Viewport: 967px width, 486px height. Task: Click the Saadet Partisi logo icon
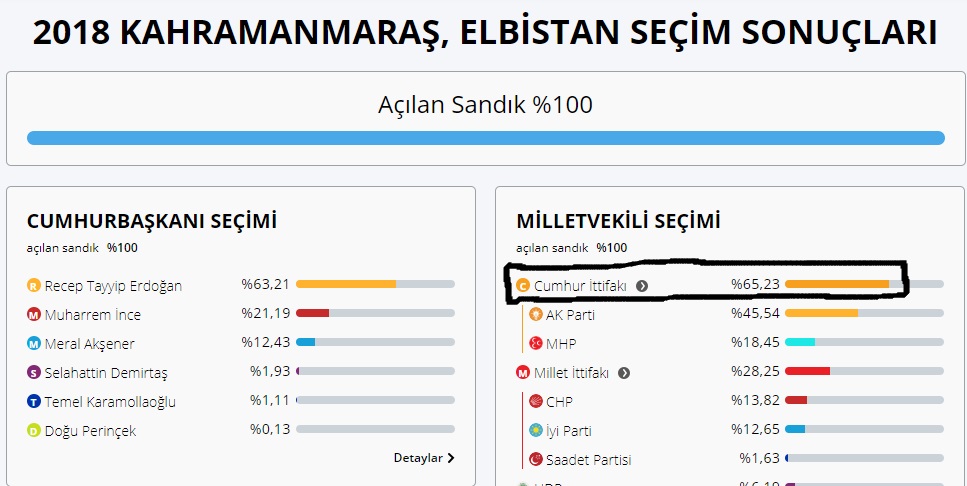(x=536, y=459)
